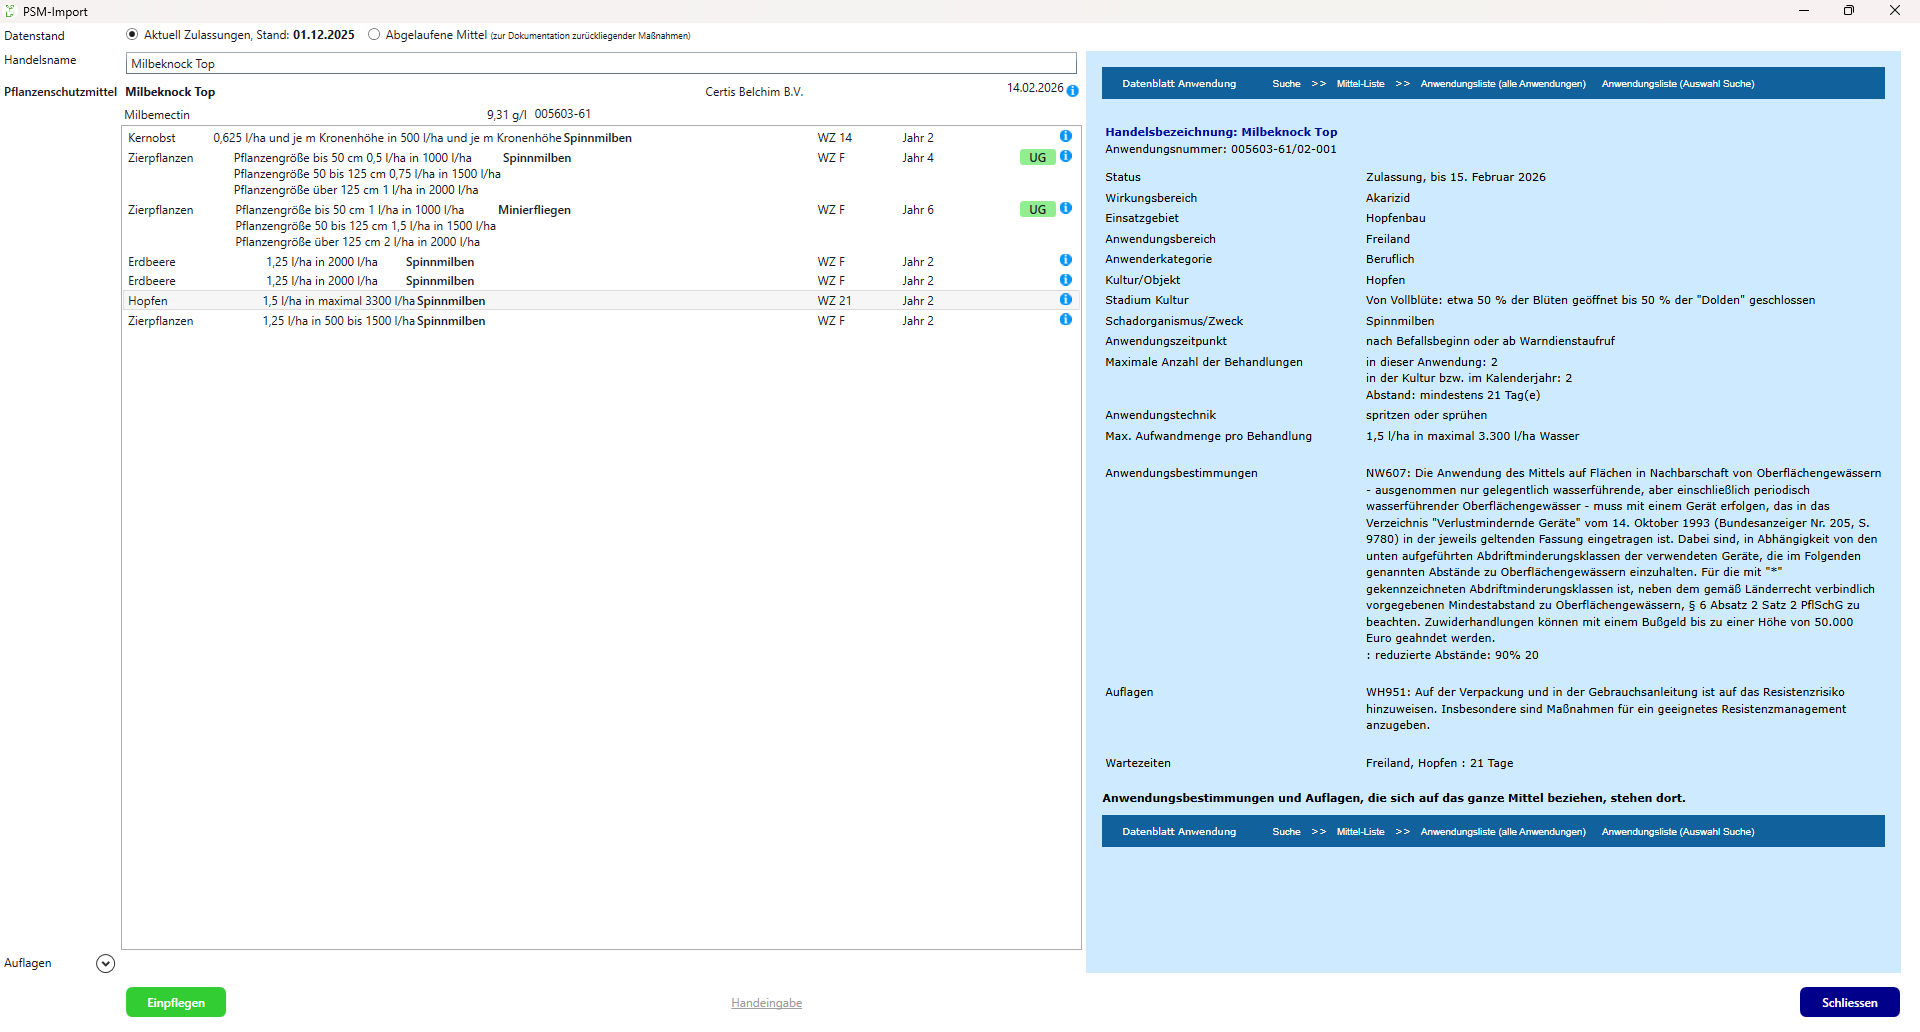Click UG badge on Zierpflanzen Spinnmilben Jahr 4 row
The image size is (1920, 1032).
tap(1037, 158)
